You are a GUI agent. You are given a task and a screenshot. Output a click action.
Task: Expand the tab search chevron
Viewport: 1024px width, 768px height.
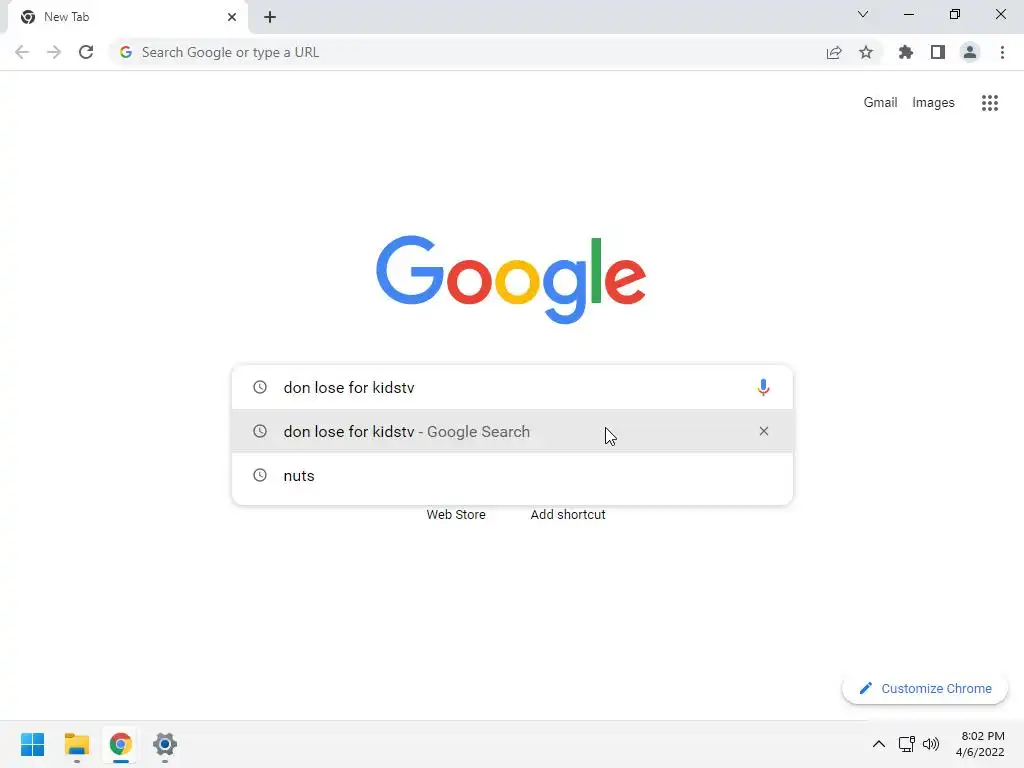point(863,14)
